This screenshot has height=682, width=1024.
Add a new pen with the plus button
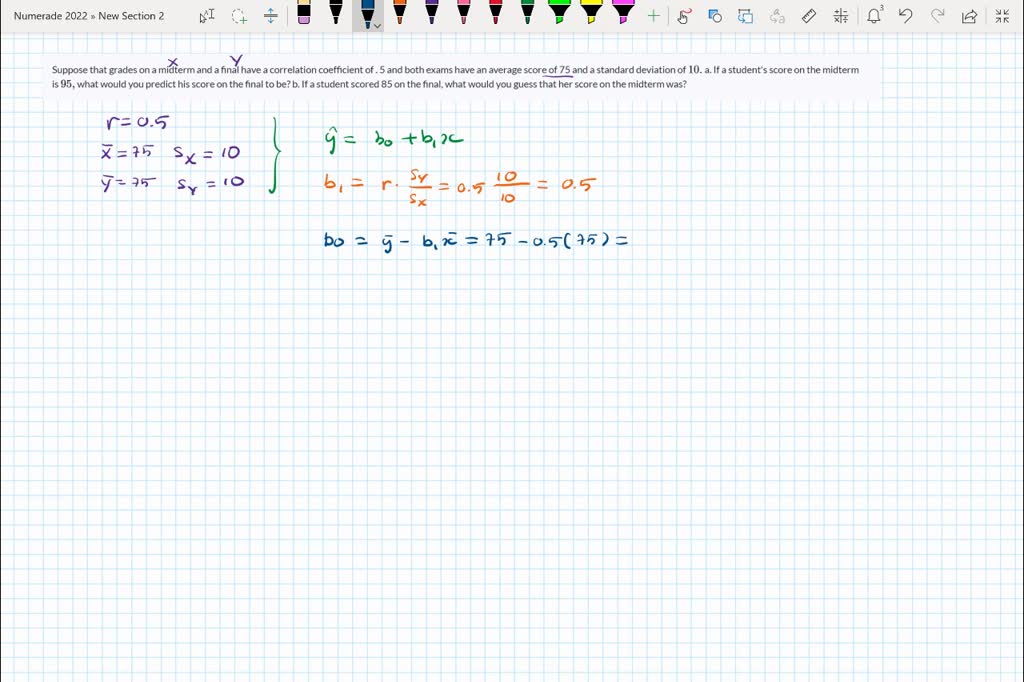(651, 15)
